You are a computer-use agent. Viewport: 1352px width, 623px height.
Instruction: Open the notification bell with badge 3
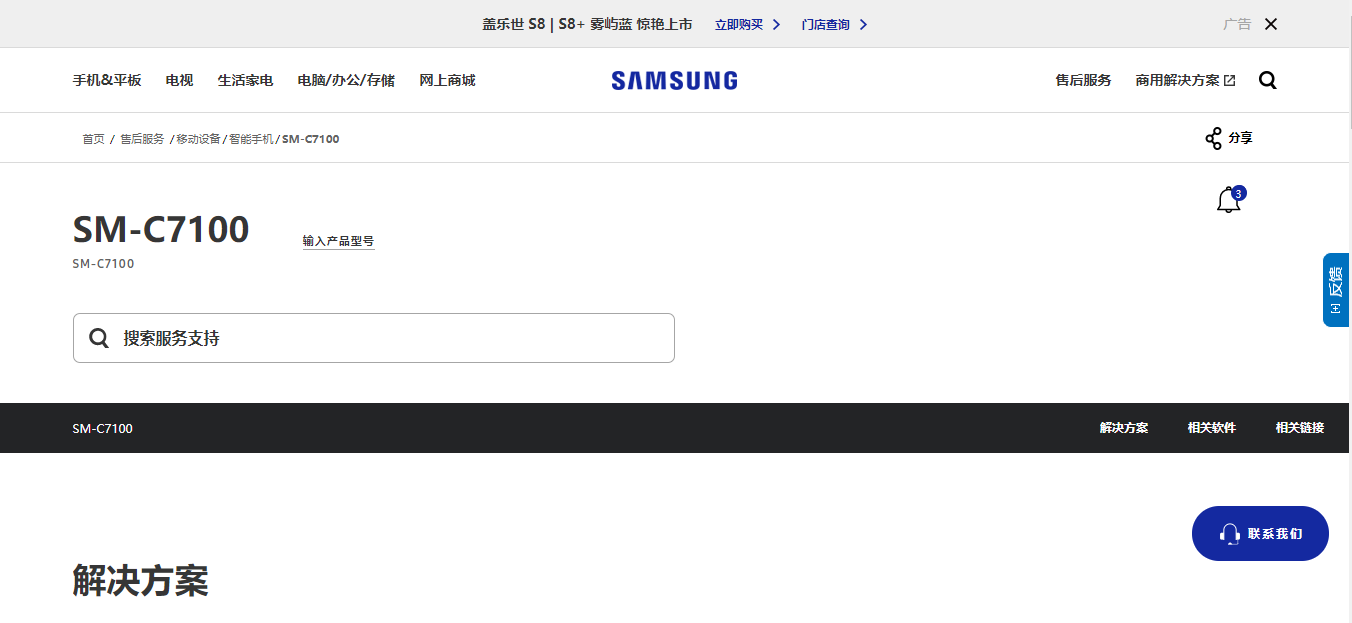pyautogui.click(x=1230, y=199)
